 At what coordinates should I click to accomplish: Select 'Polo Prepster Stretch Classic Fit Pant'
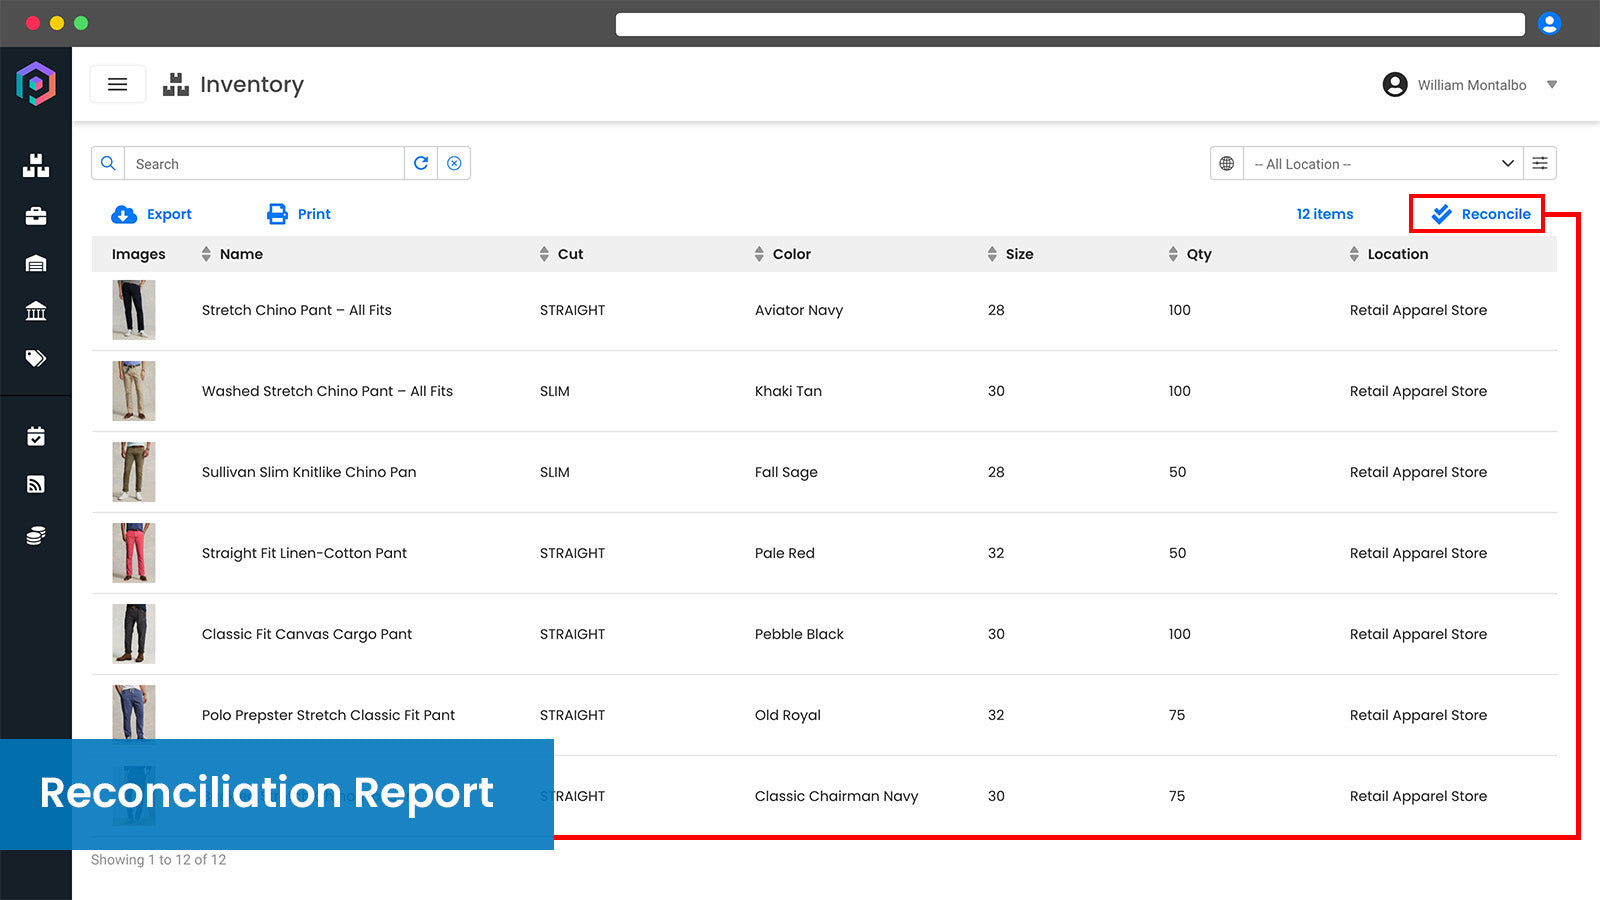[x=328, y=715]
